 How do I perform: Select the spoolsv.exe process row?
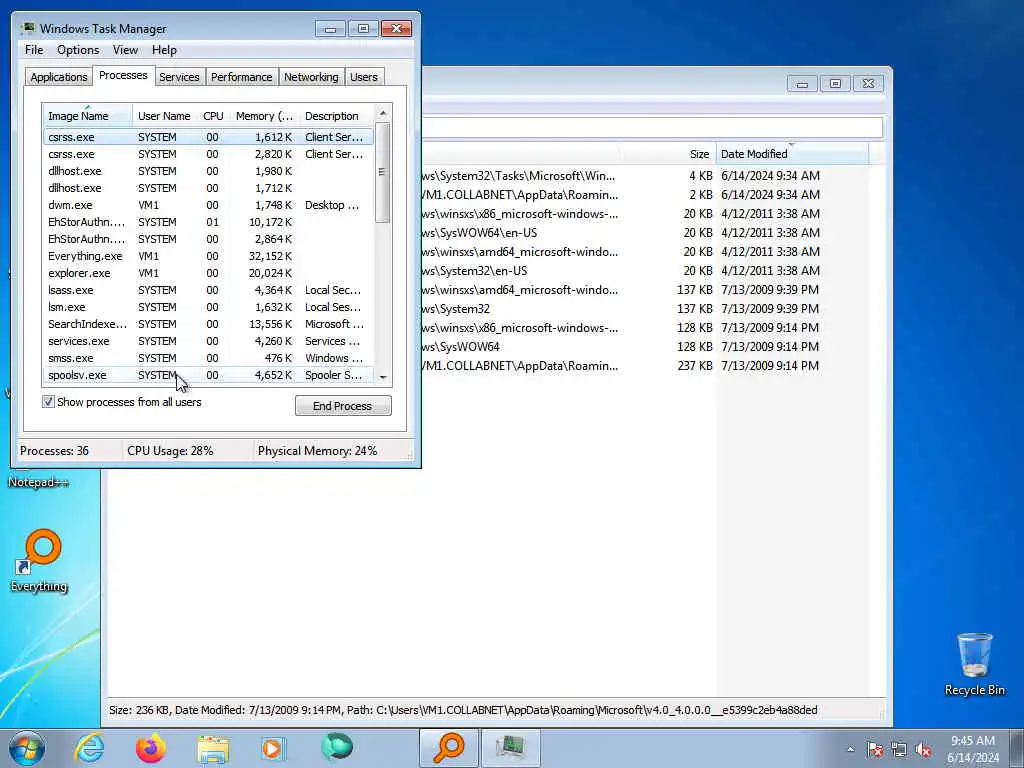tap(208, 375)
